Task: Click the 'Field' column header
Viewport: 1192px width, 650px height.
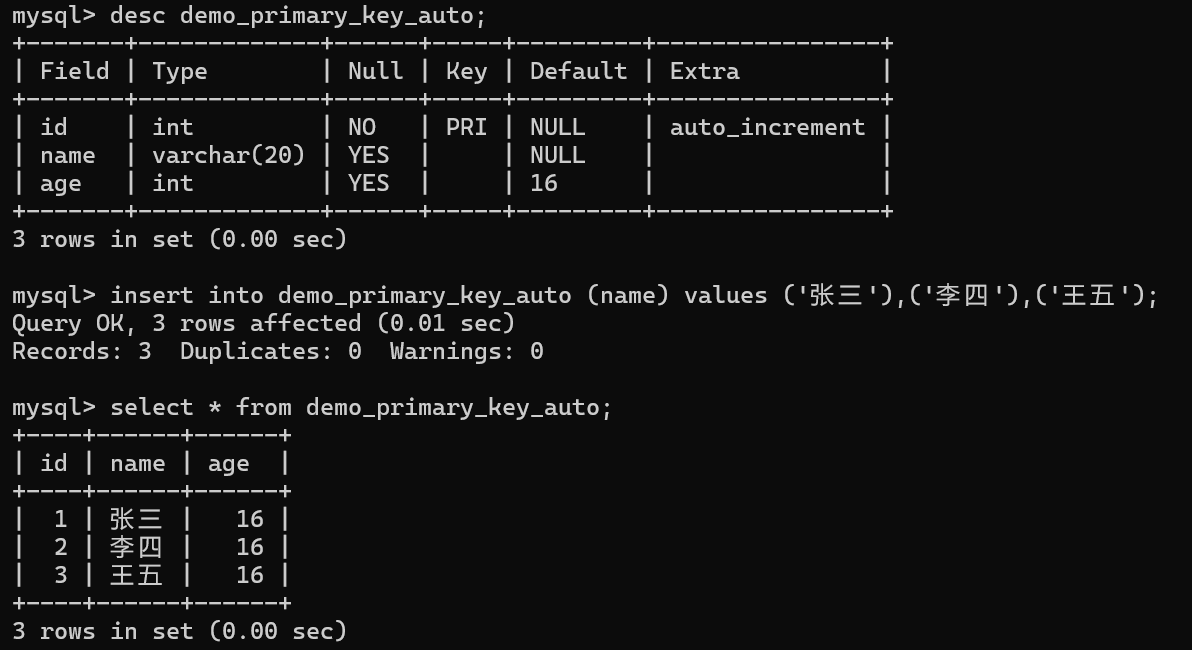Action: point(74,71)
